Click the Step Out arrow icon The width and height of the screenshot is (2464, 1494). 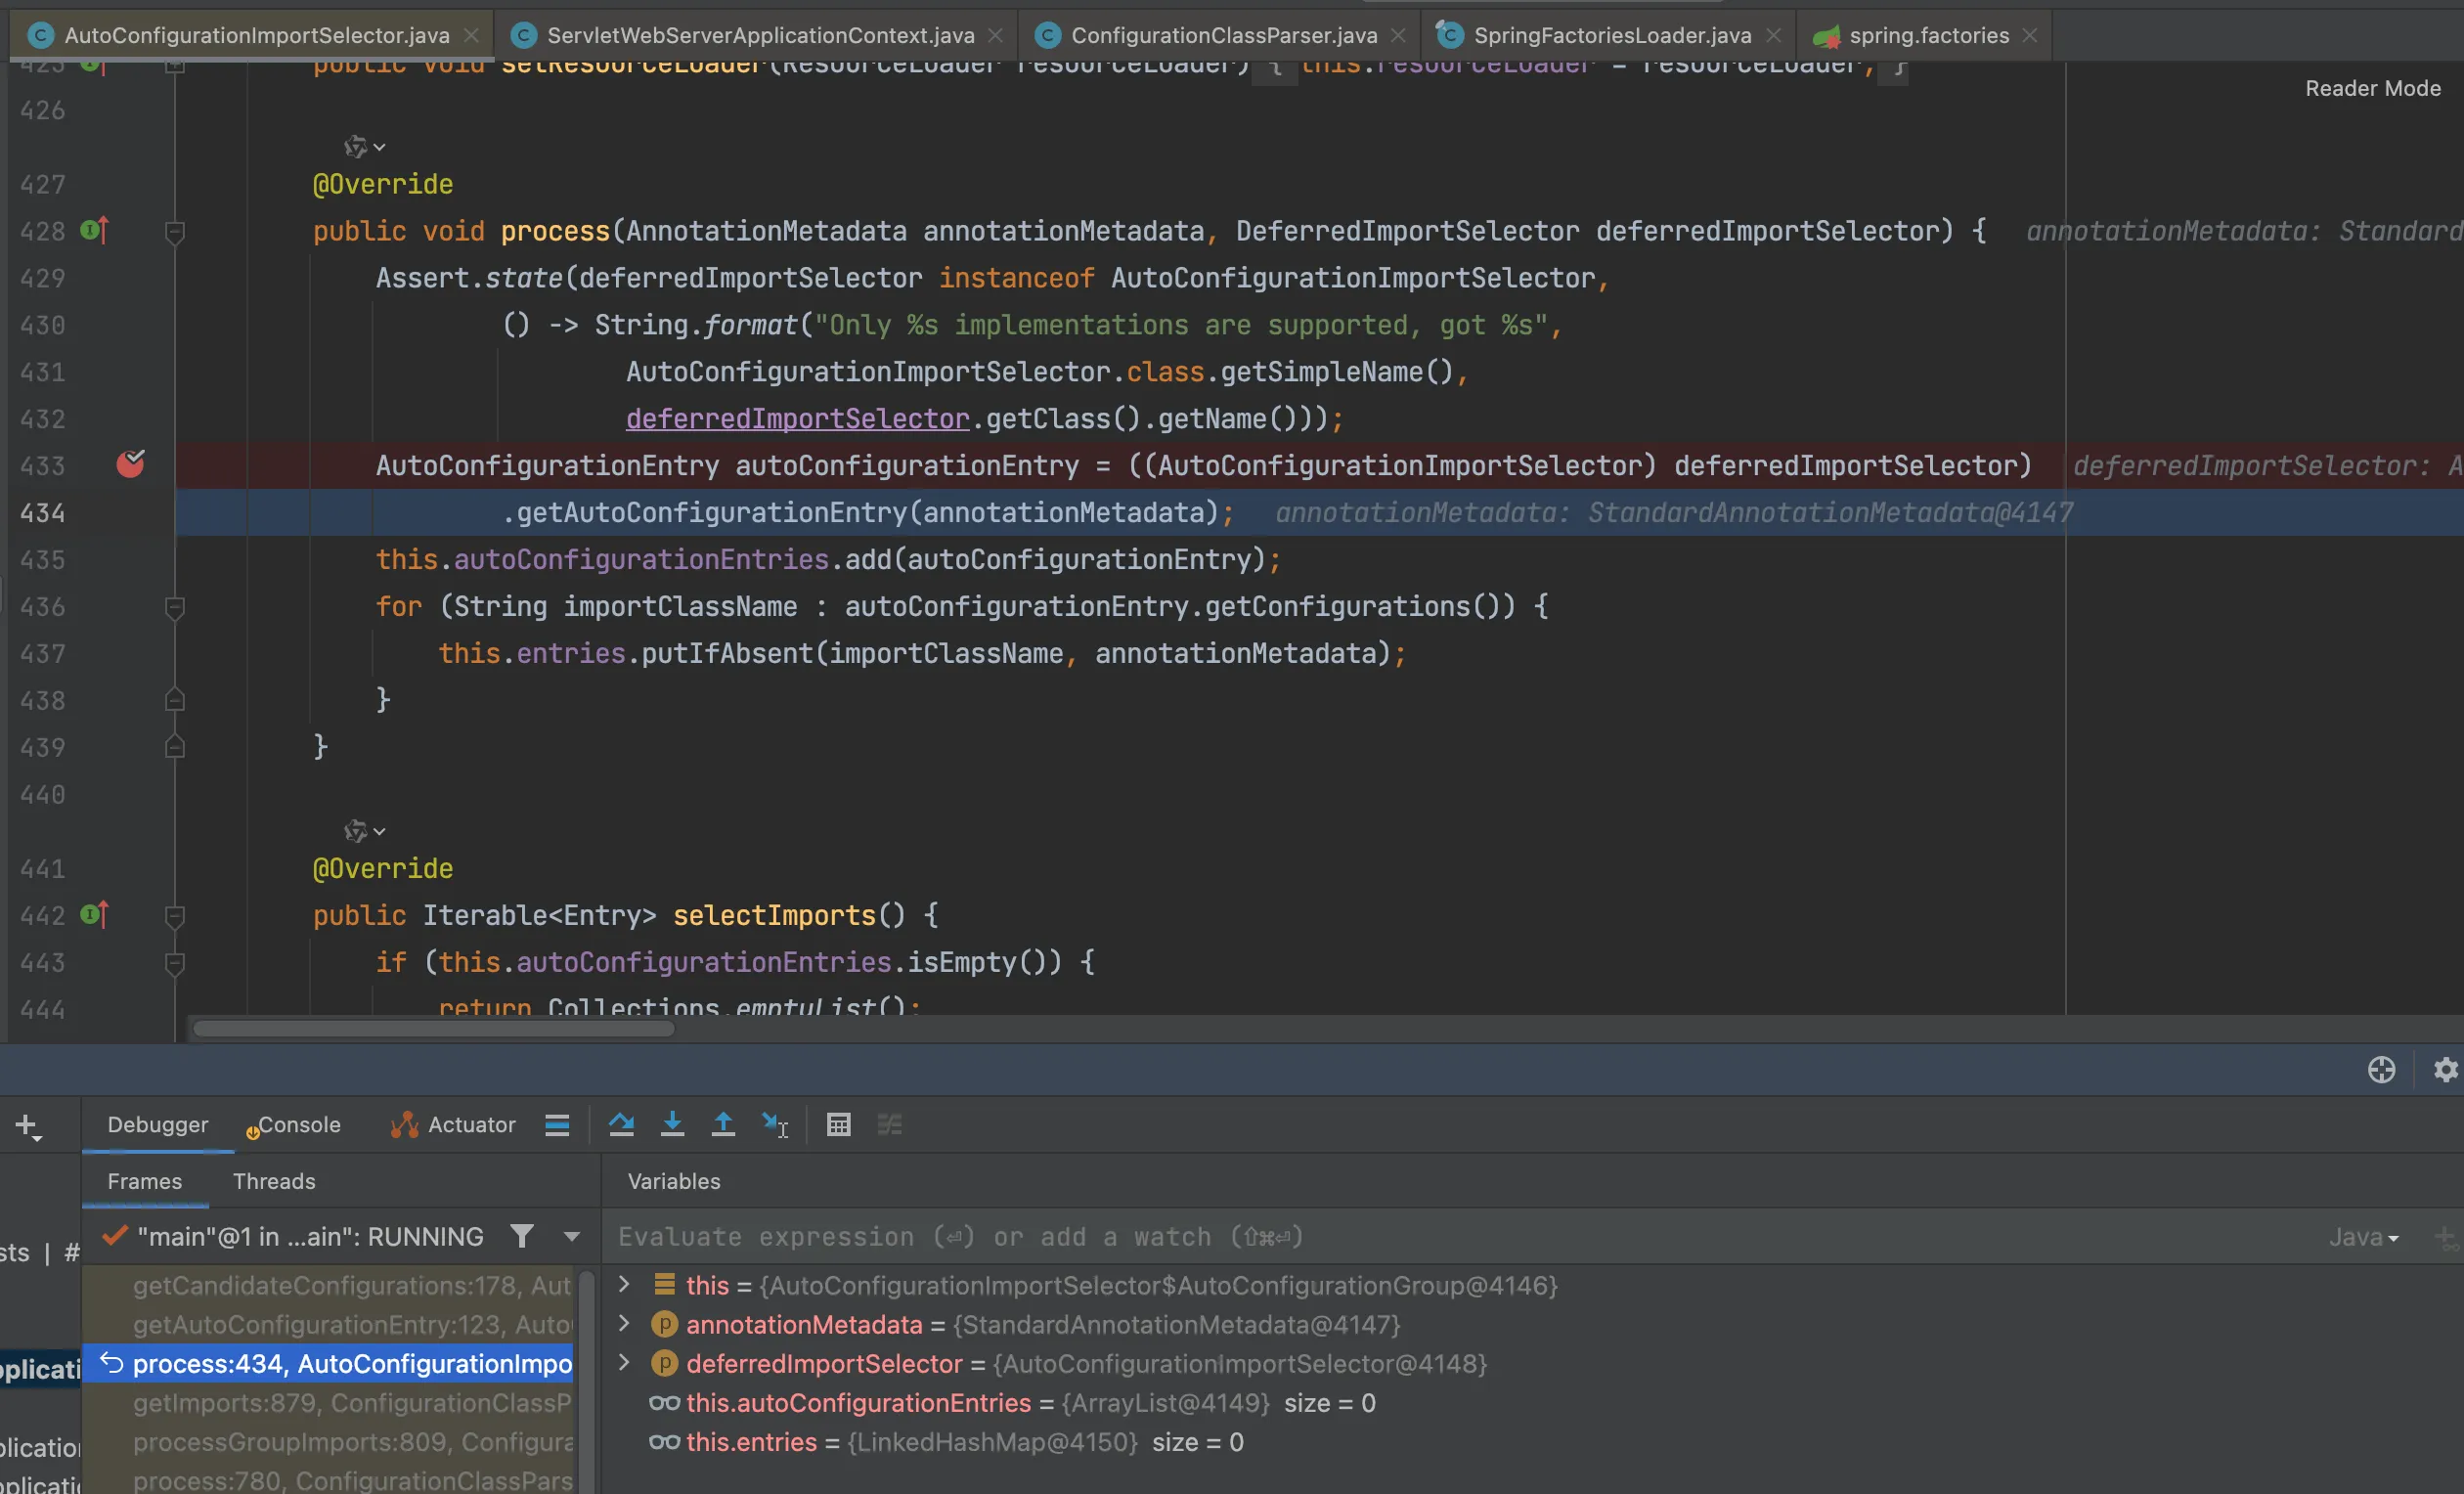723,1124
